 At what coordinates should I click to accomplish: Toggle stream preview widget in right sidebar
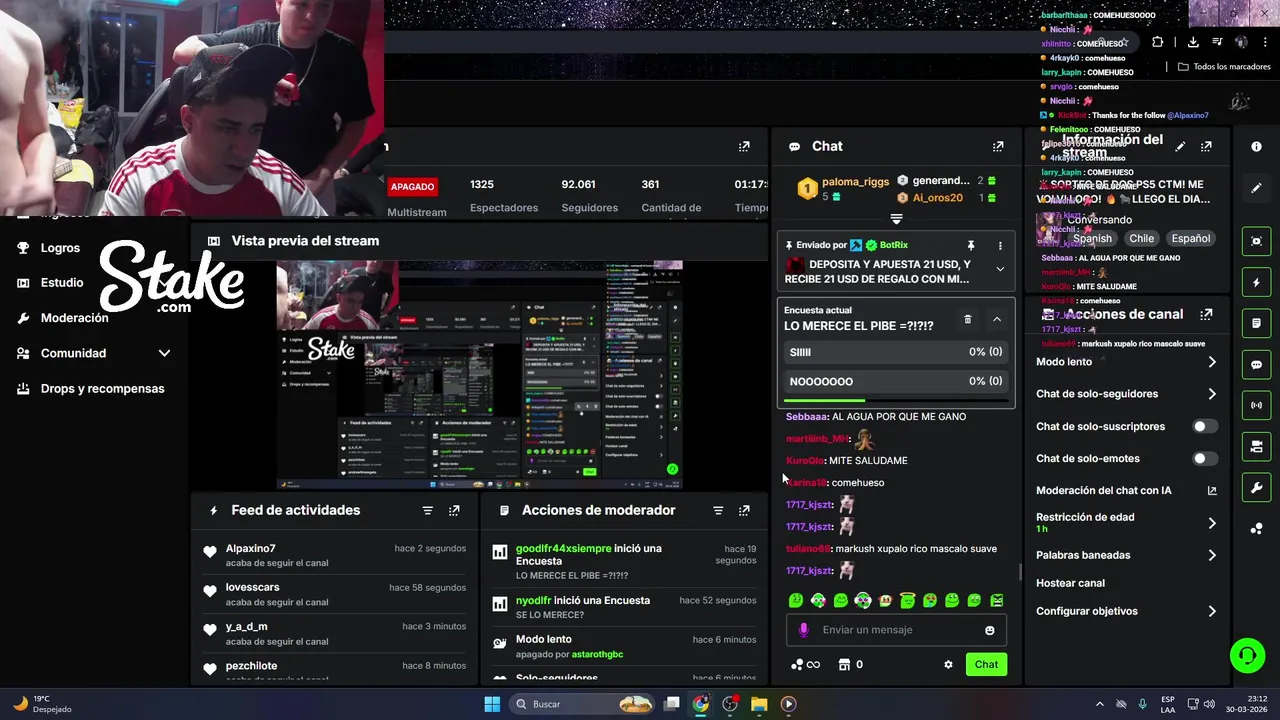click(1257, 241)
